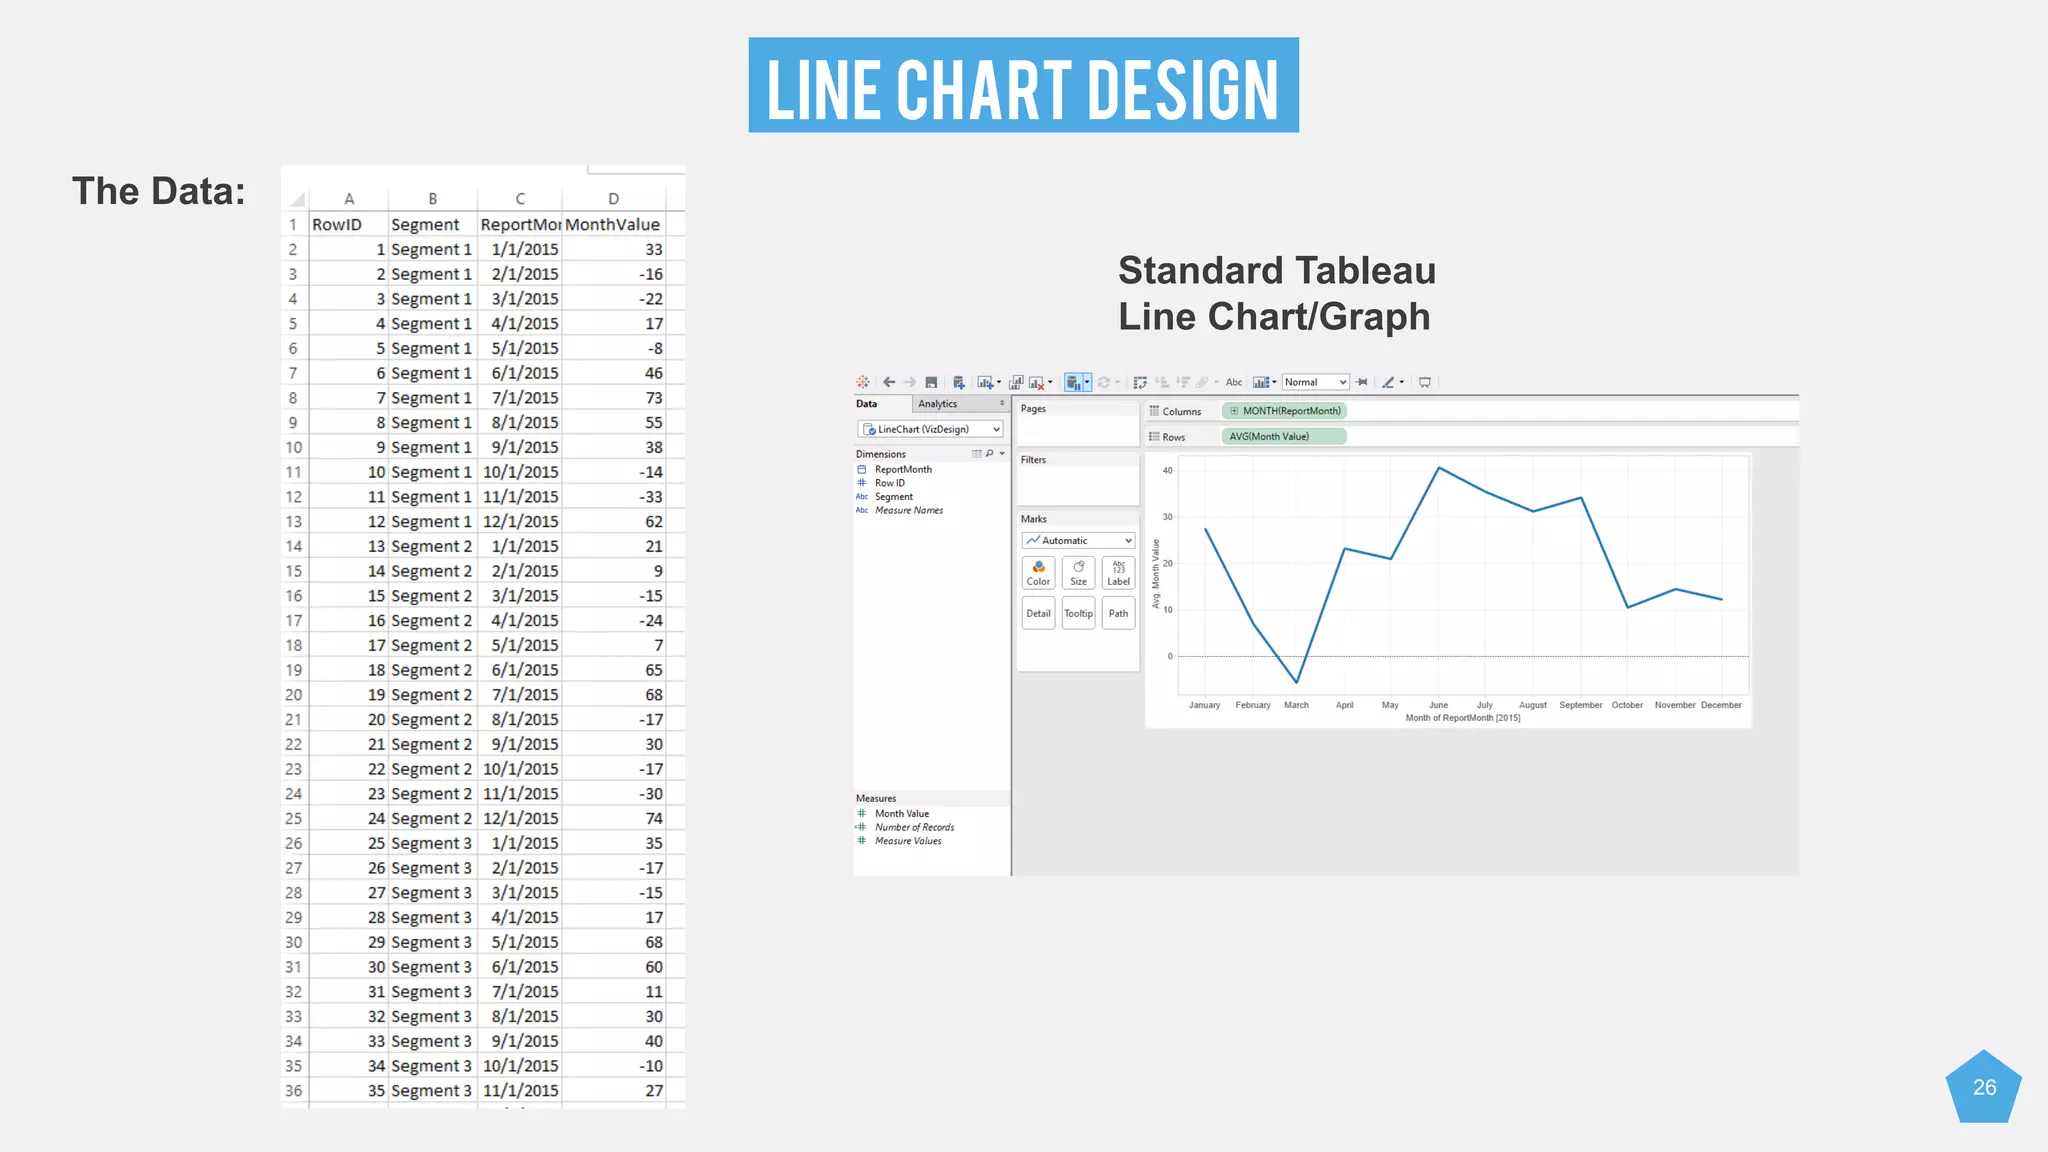Click the Sort Ascending icon
The image size is (2048, 1152).
[1162, 382]
